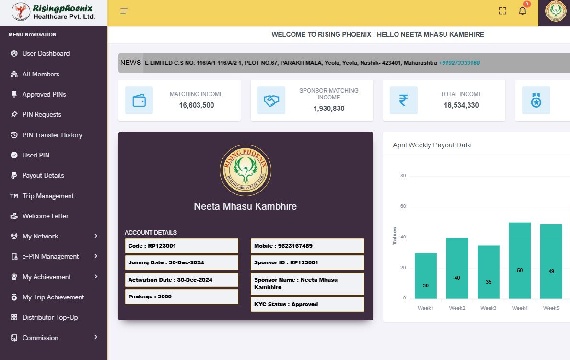Click the e-PIN Management sidebar icon

(14, 257)
